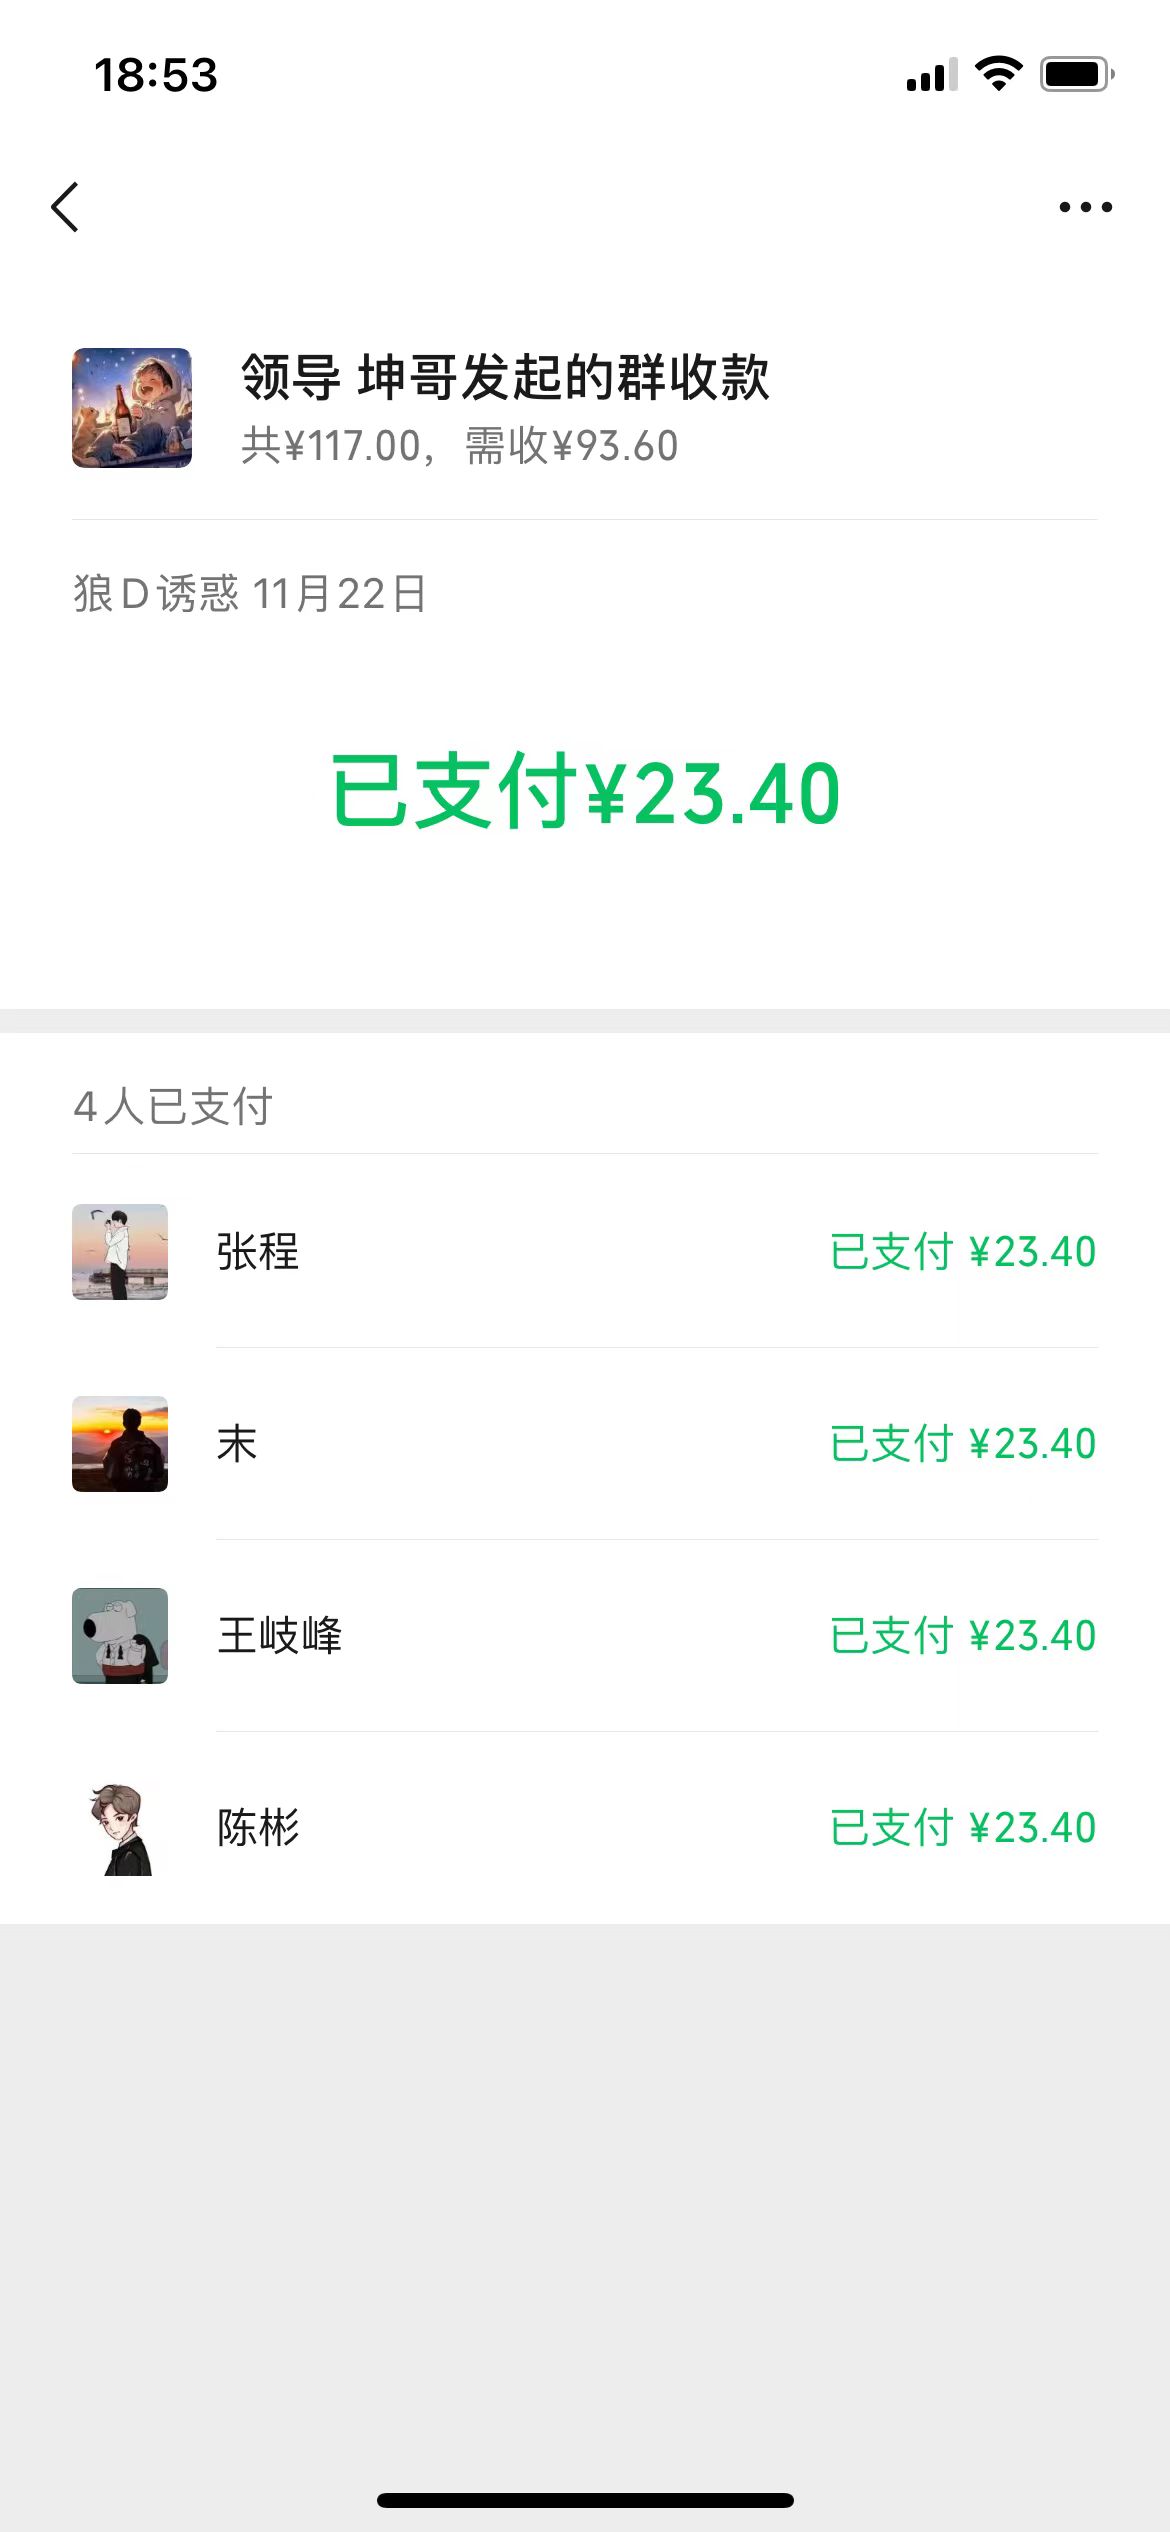
Task: Tap 王岐峰's cartoon dog avatar
Action: click(x=120, y=1636)
